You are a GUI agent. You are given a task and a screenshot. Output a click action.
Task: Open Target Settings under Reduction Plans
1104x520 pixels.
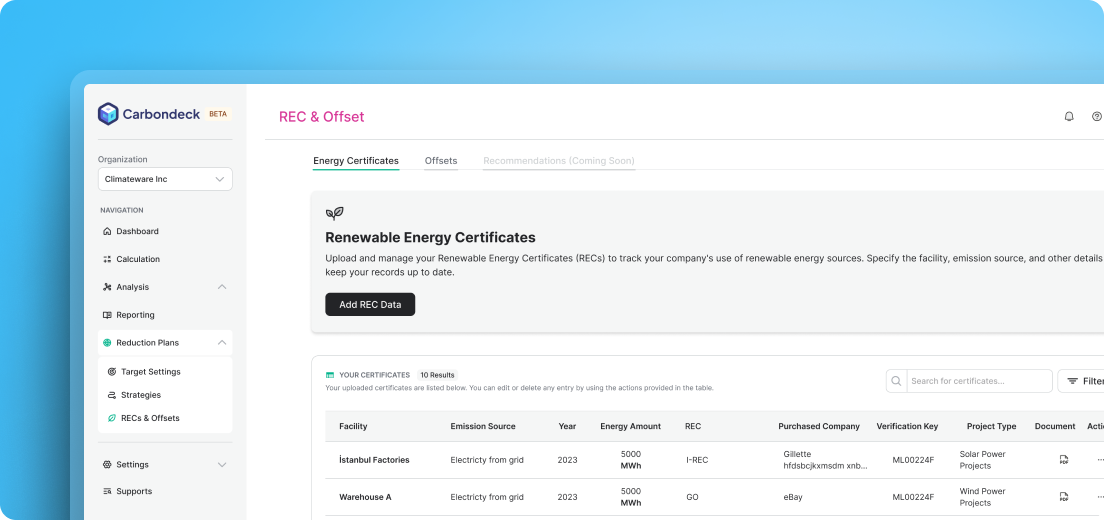pos(150,372)
